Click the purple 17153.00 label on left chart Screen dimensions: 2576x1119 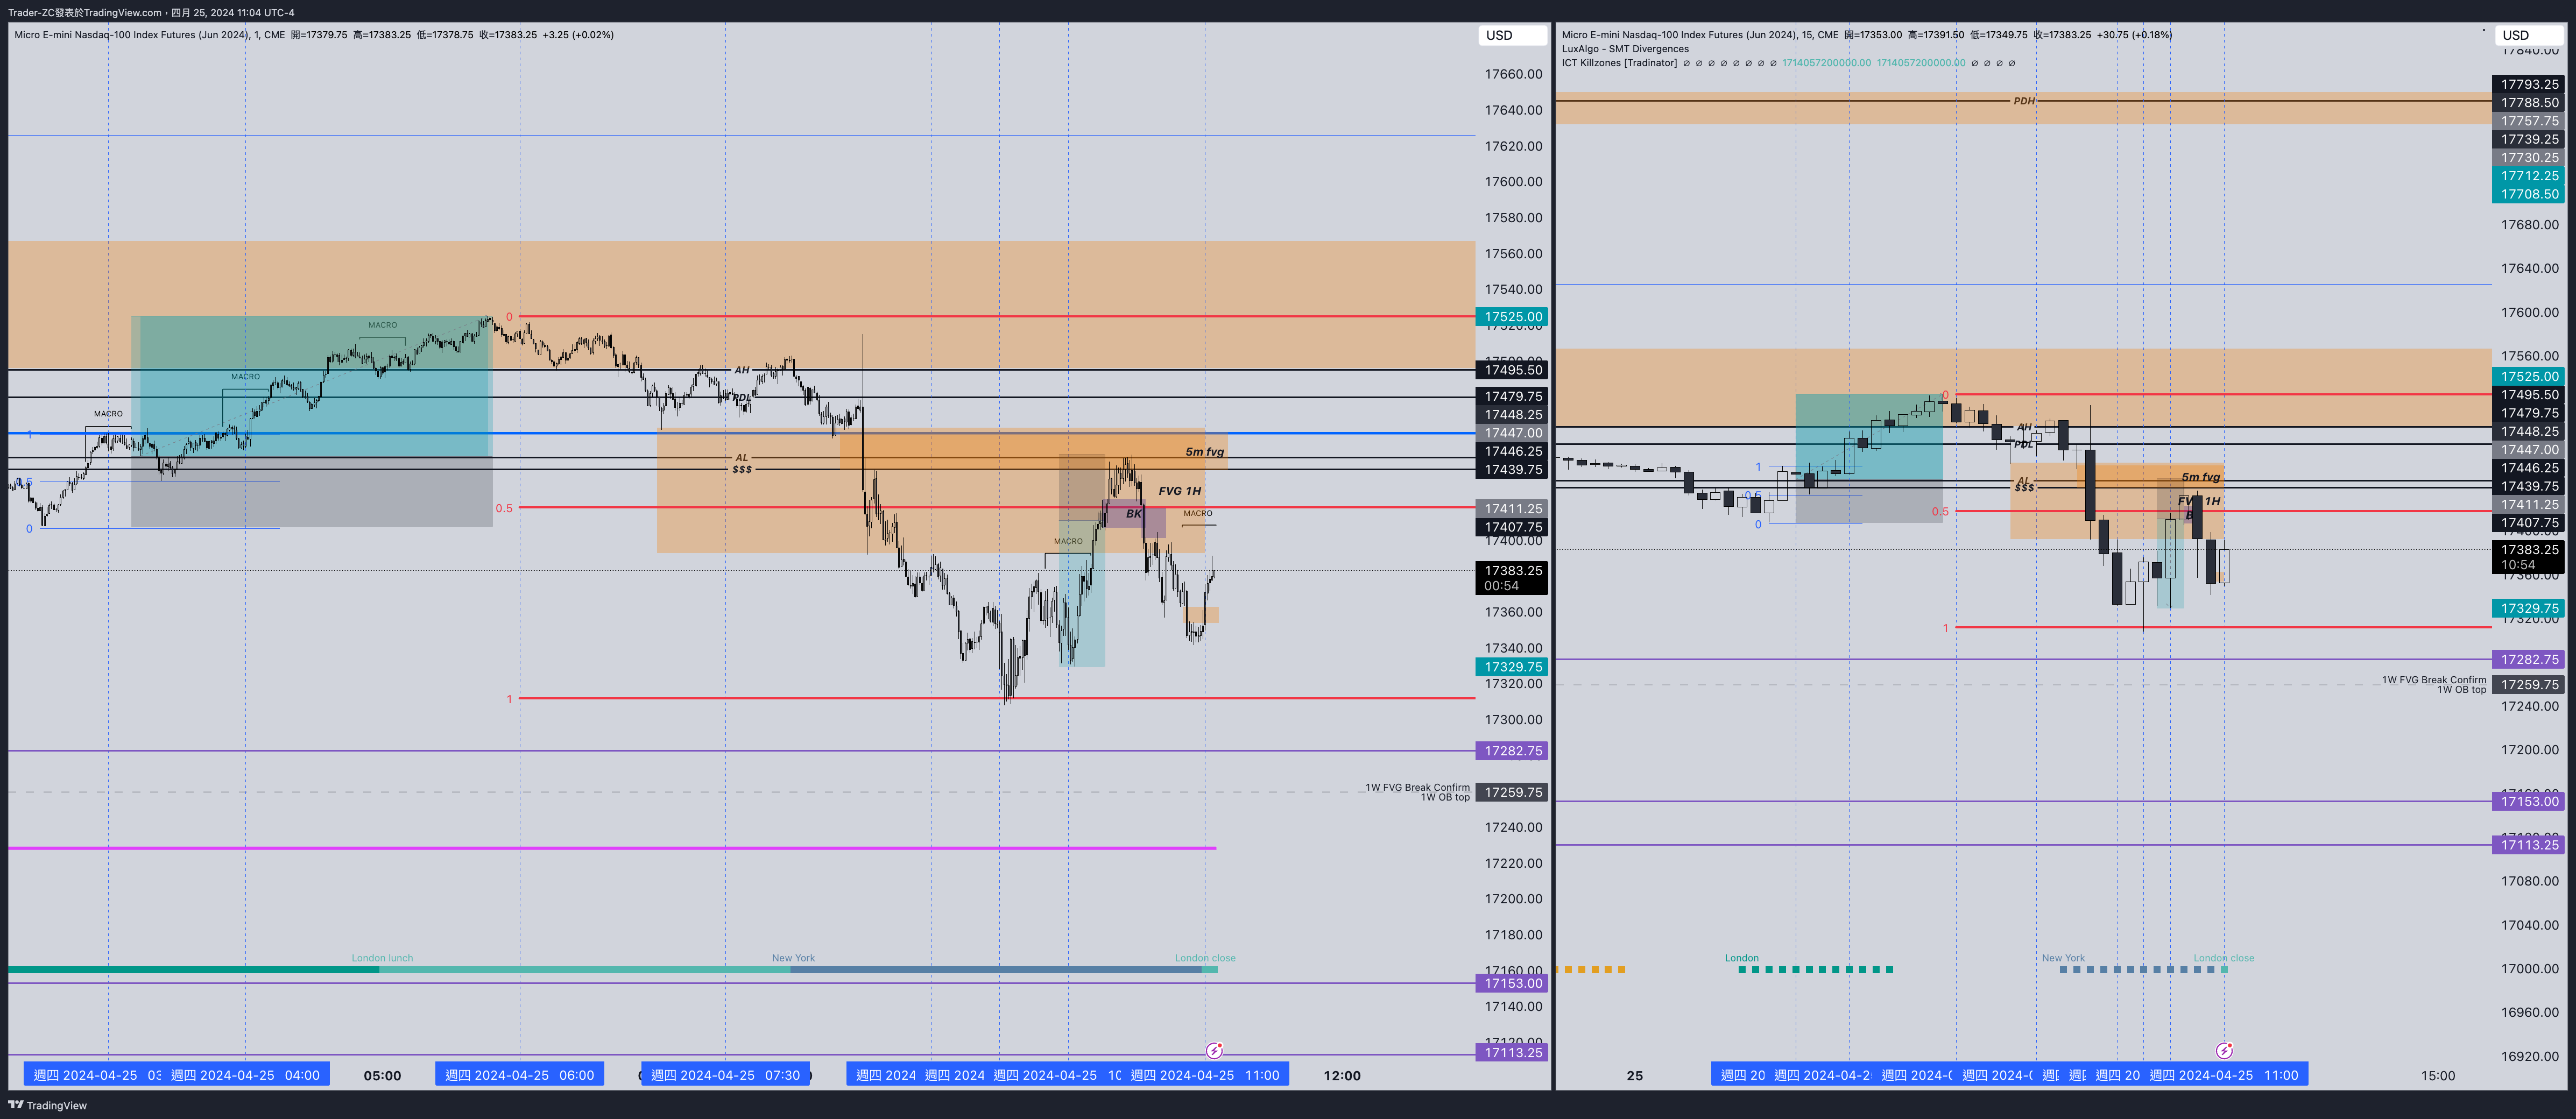tap(1512, 983)
